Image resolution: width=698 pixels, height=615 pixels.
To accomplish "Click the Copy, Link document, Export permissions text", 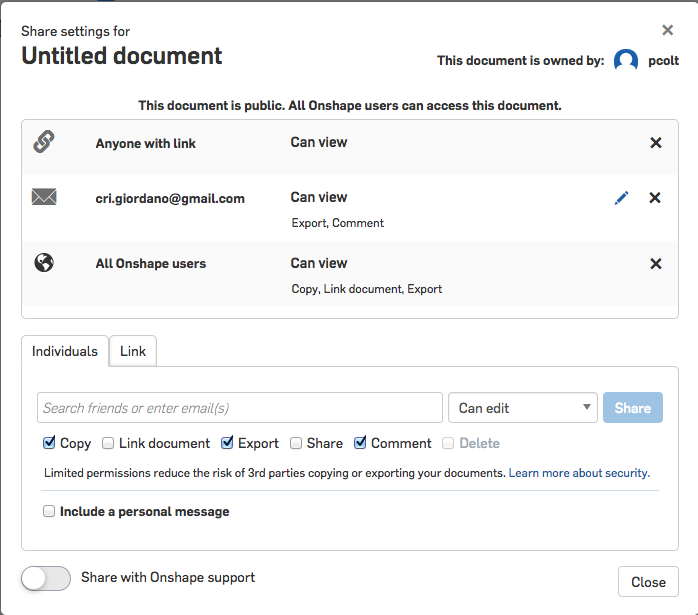I will [366, 289].
